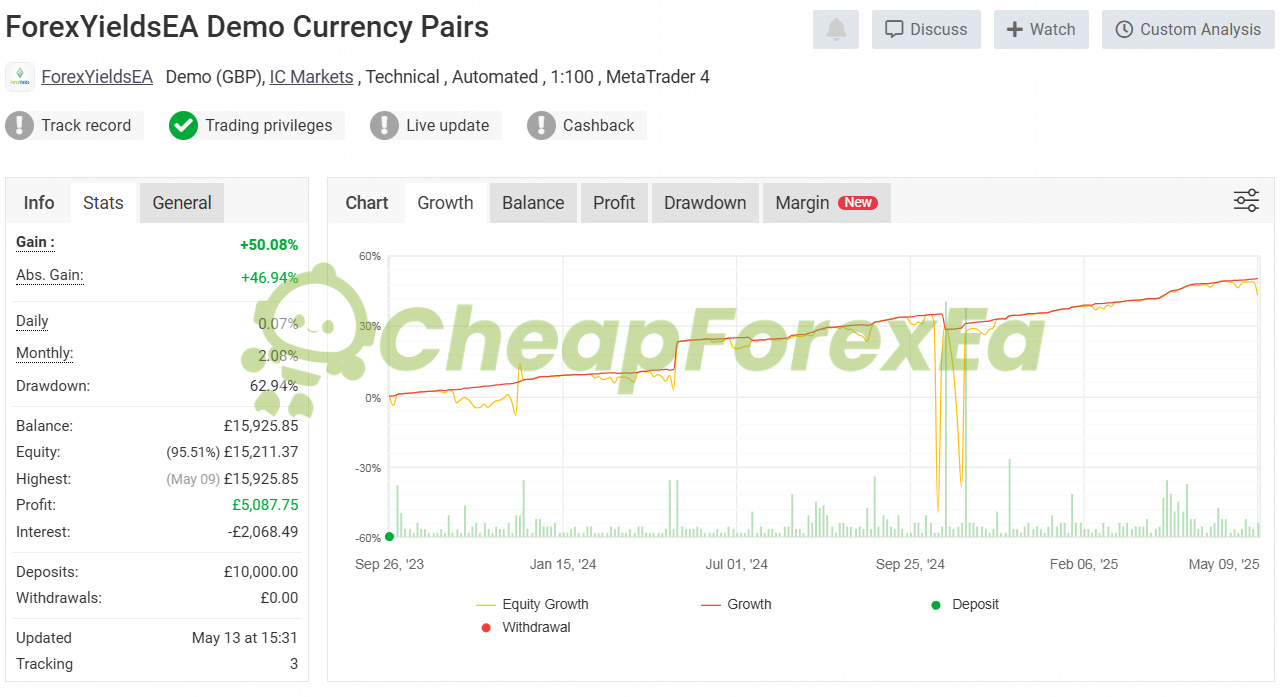Click the bell notification icon

[837, 30]
